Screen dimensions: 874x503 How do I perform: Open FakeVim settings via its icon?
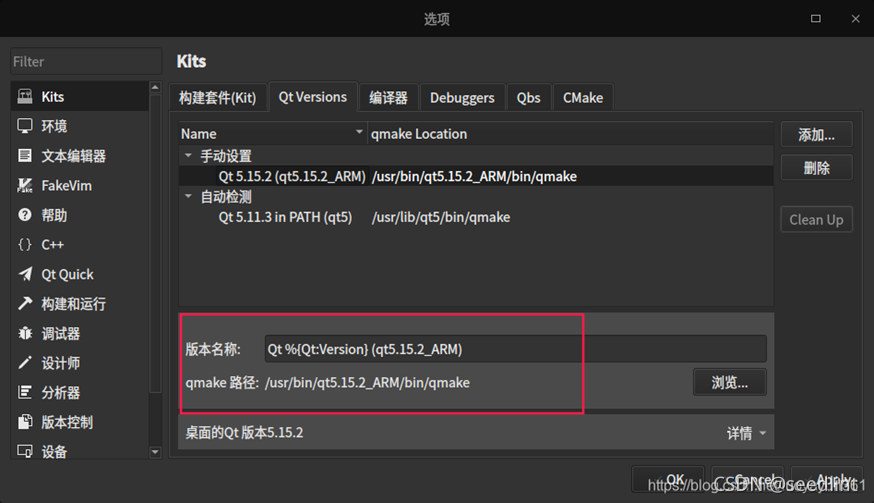(25, 185)
